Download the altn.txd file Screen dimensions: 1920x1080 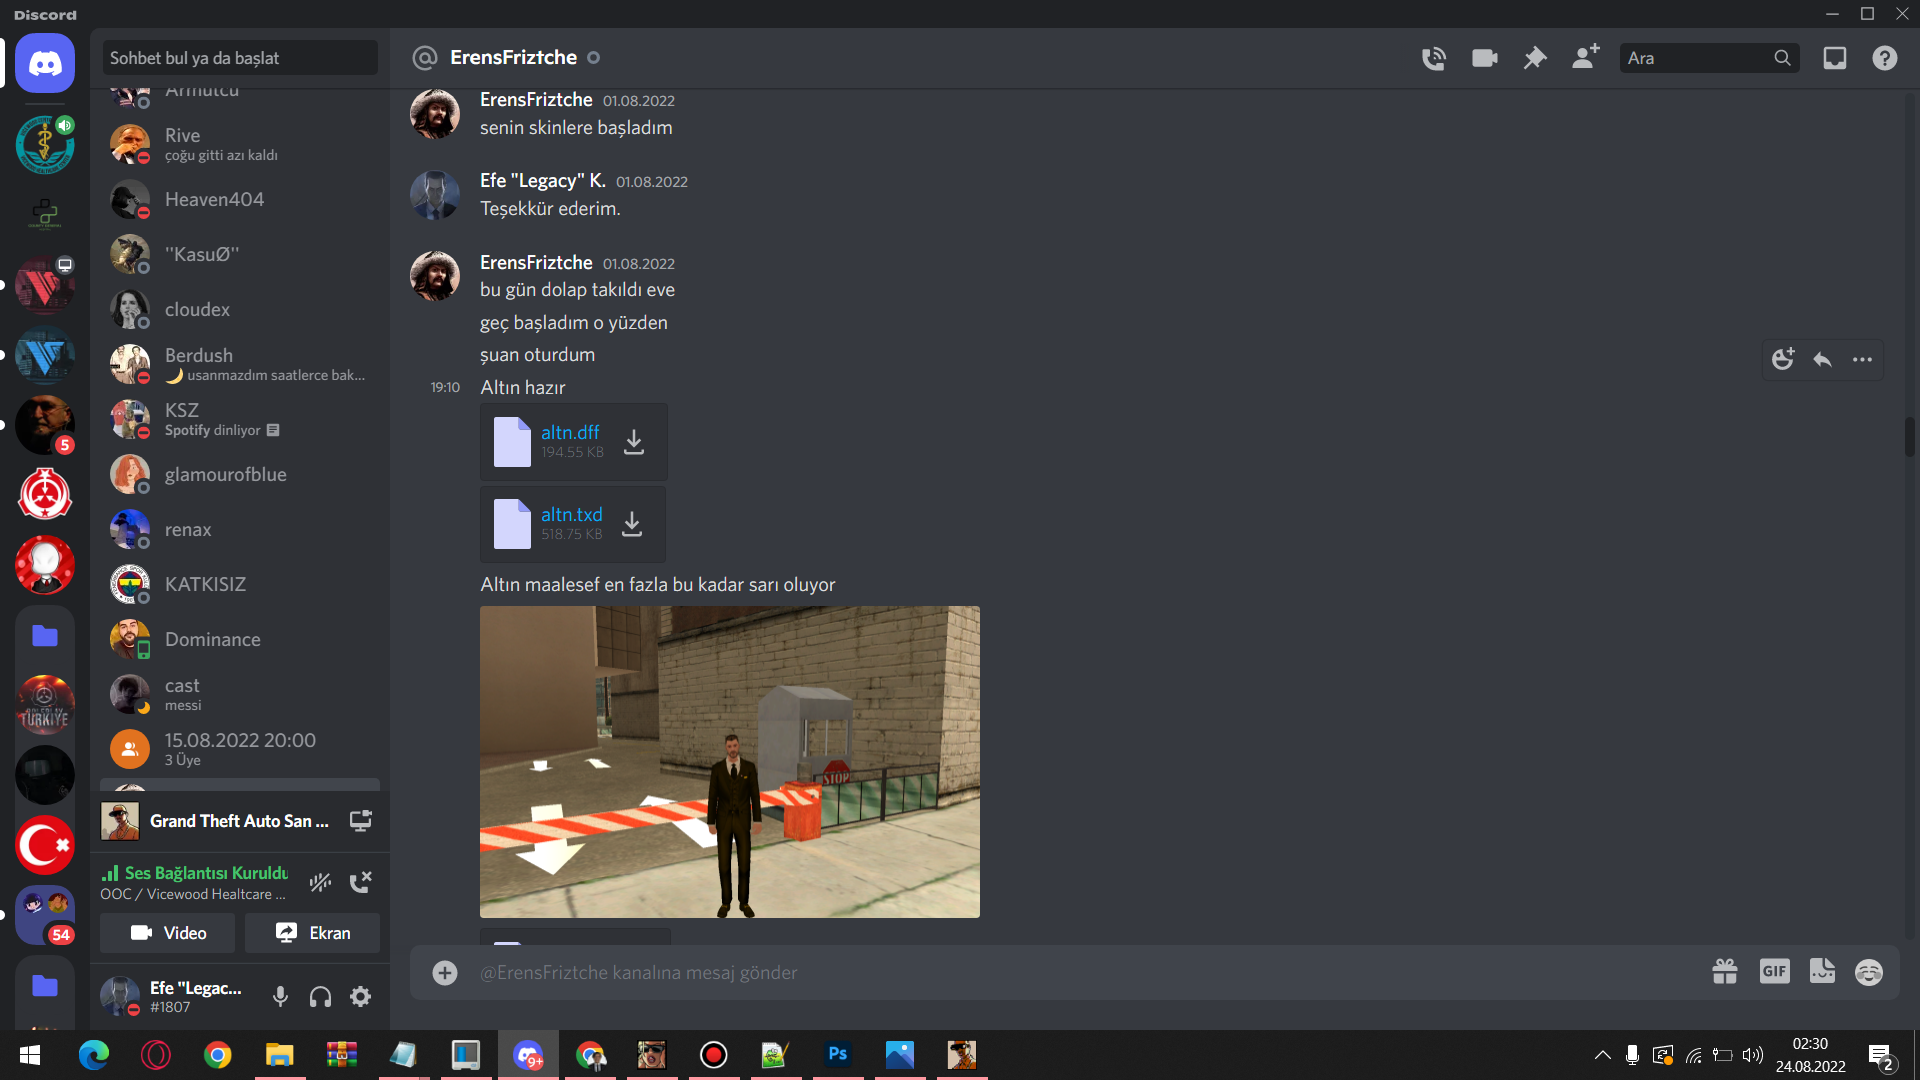(632, 523)
